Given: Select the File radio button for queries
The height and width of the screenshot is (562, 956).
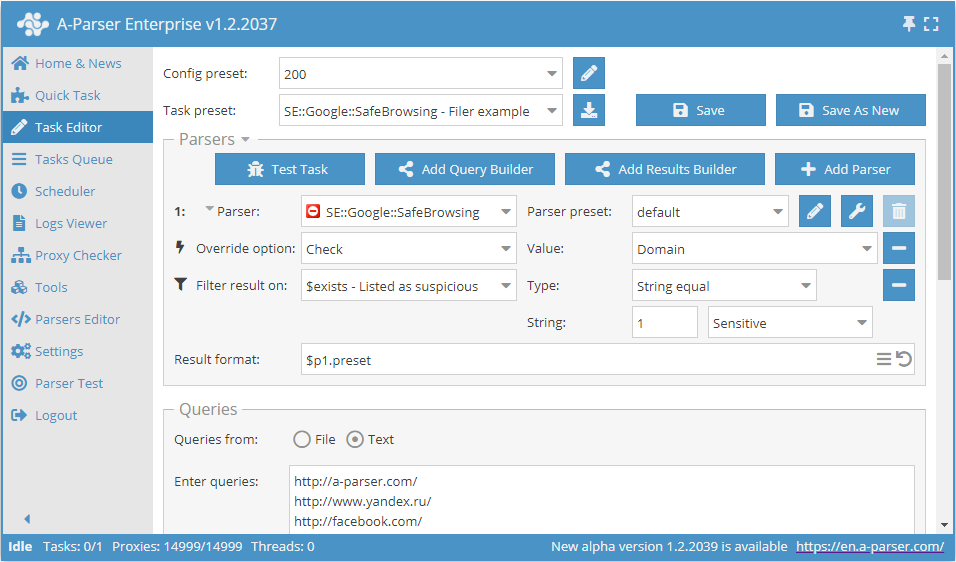Looking at the screenshot, I should pyautogui.click(x=302, y=439).
